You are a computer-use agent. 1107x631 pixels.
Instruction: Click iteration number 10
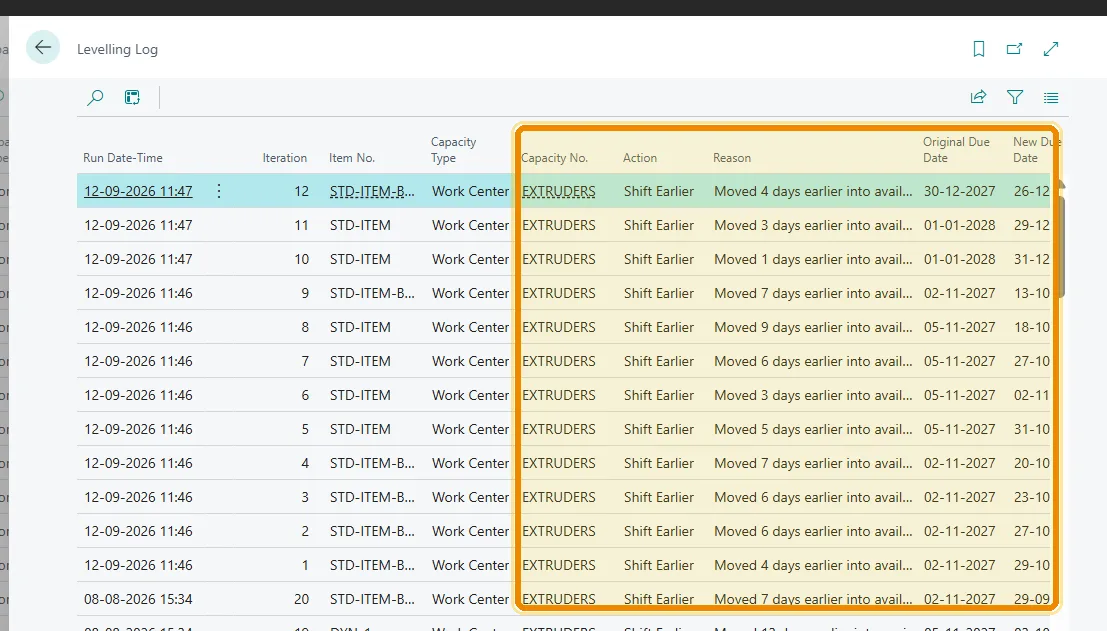click(x=301, y=259)
